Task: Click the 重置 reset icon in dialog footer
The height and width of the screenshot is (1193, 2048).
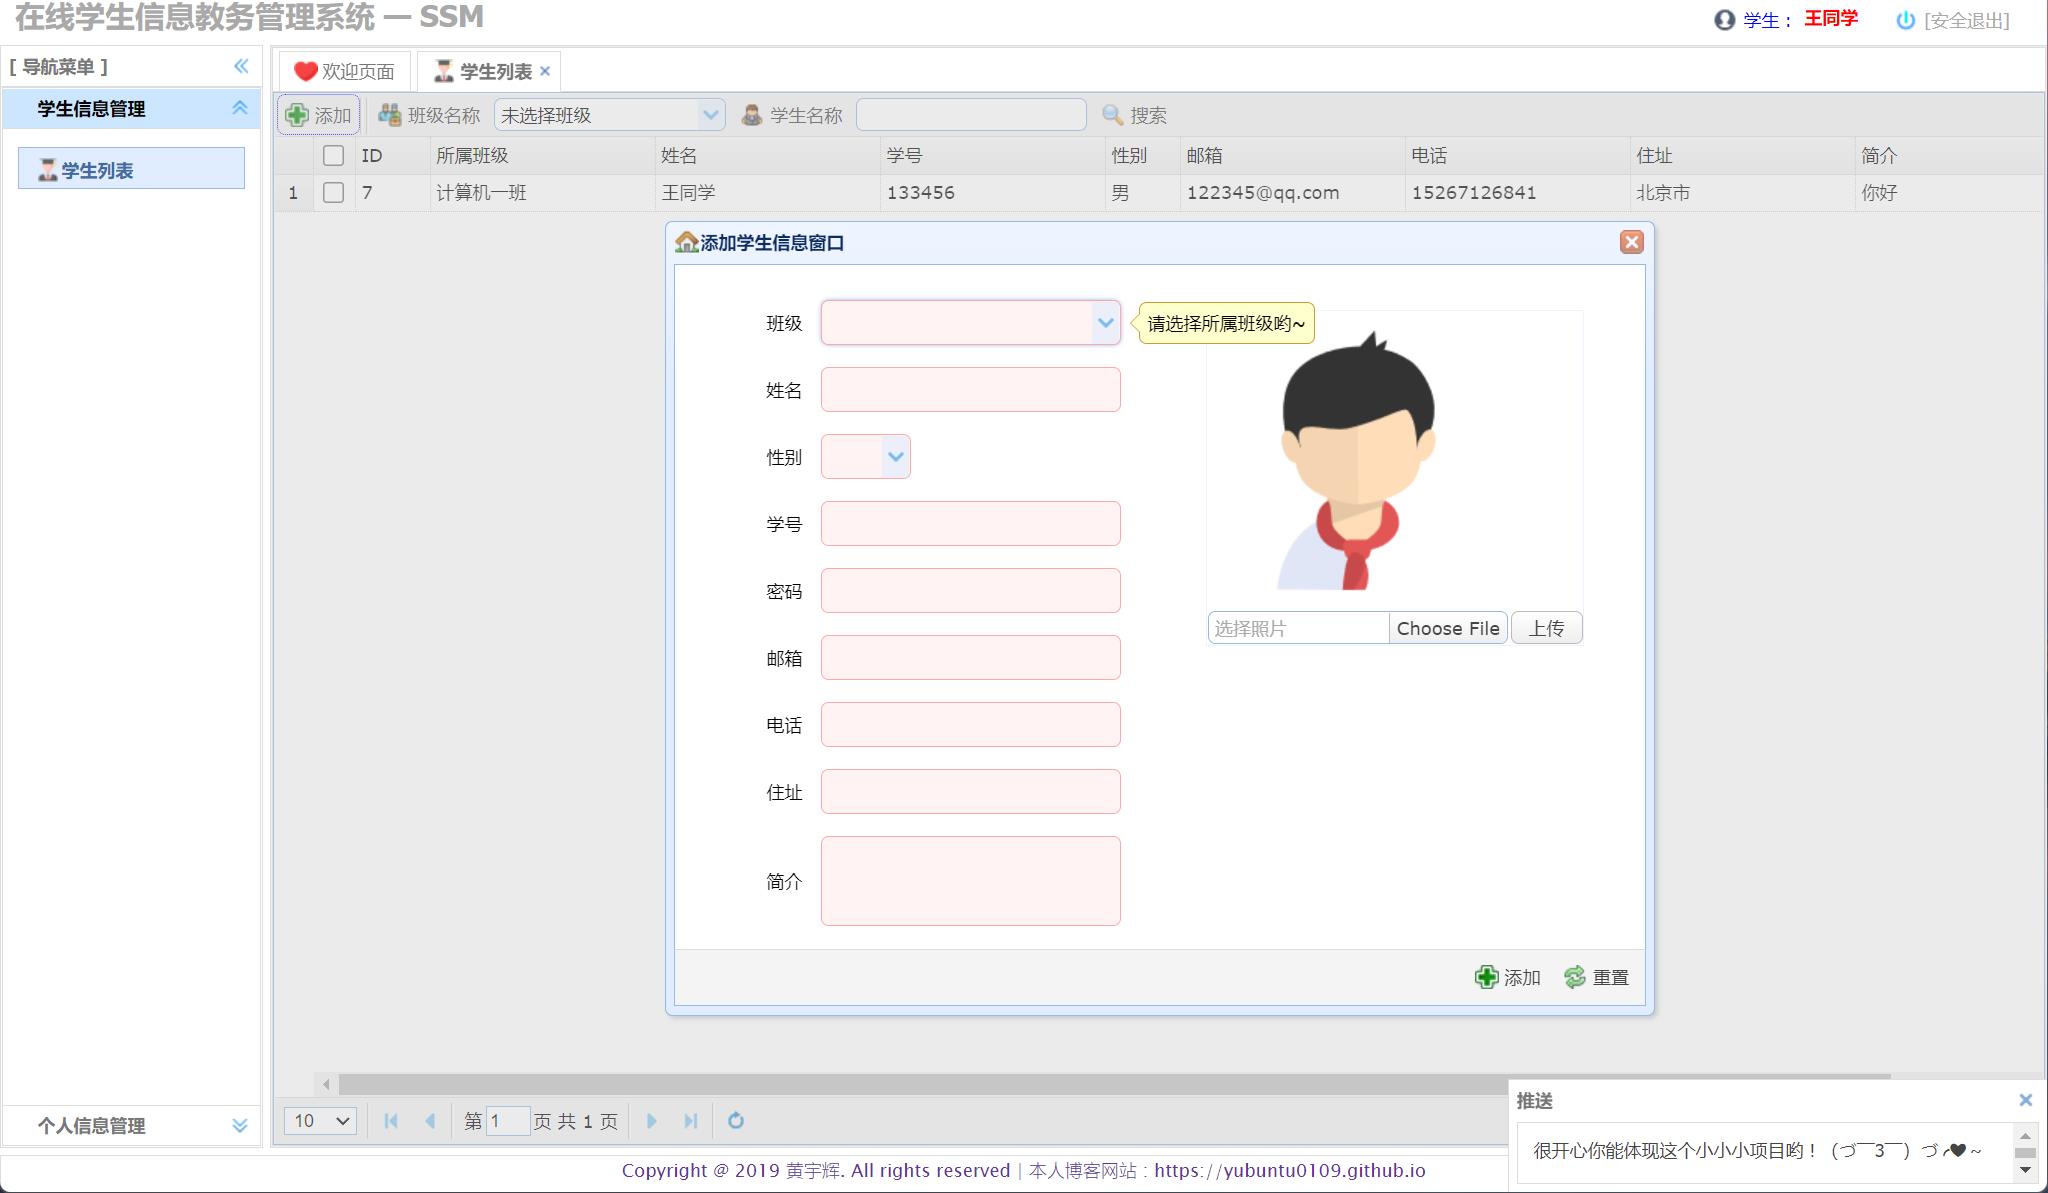Action: click(x=1576, y=977)
